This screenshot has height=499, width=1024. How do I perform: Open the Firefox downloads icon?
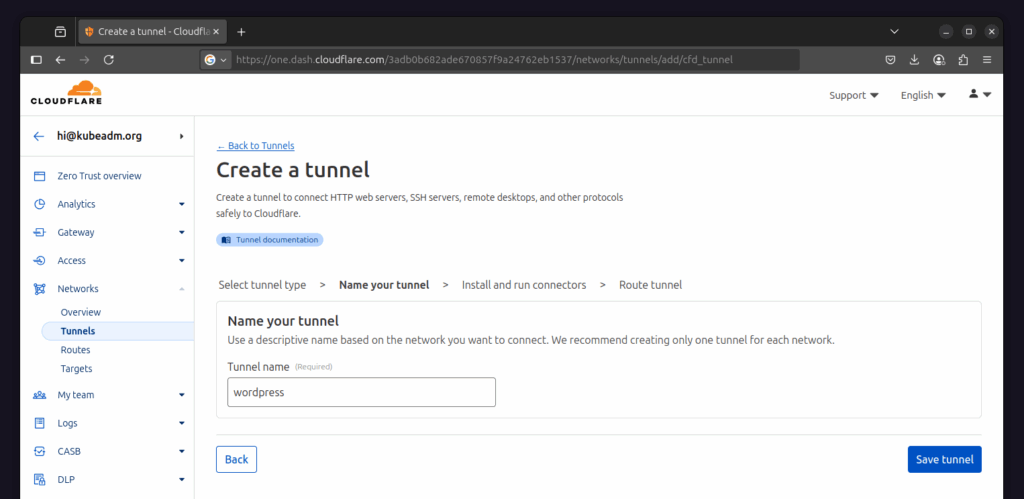(x=914, y=59)
